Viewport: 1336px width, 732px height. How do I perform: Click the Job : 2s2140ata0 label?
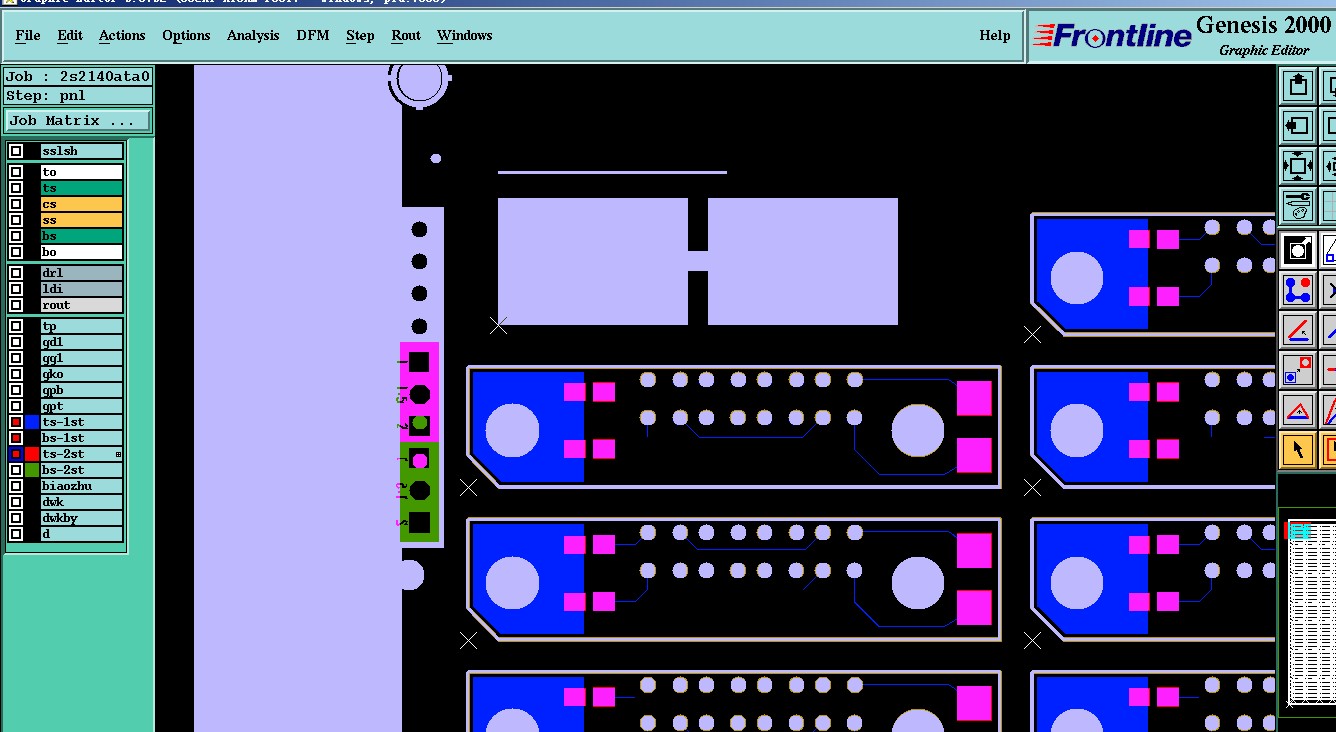coord(78,77)
